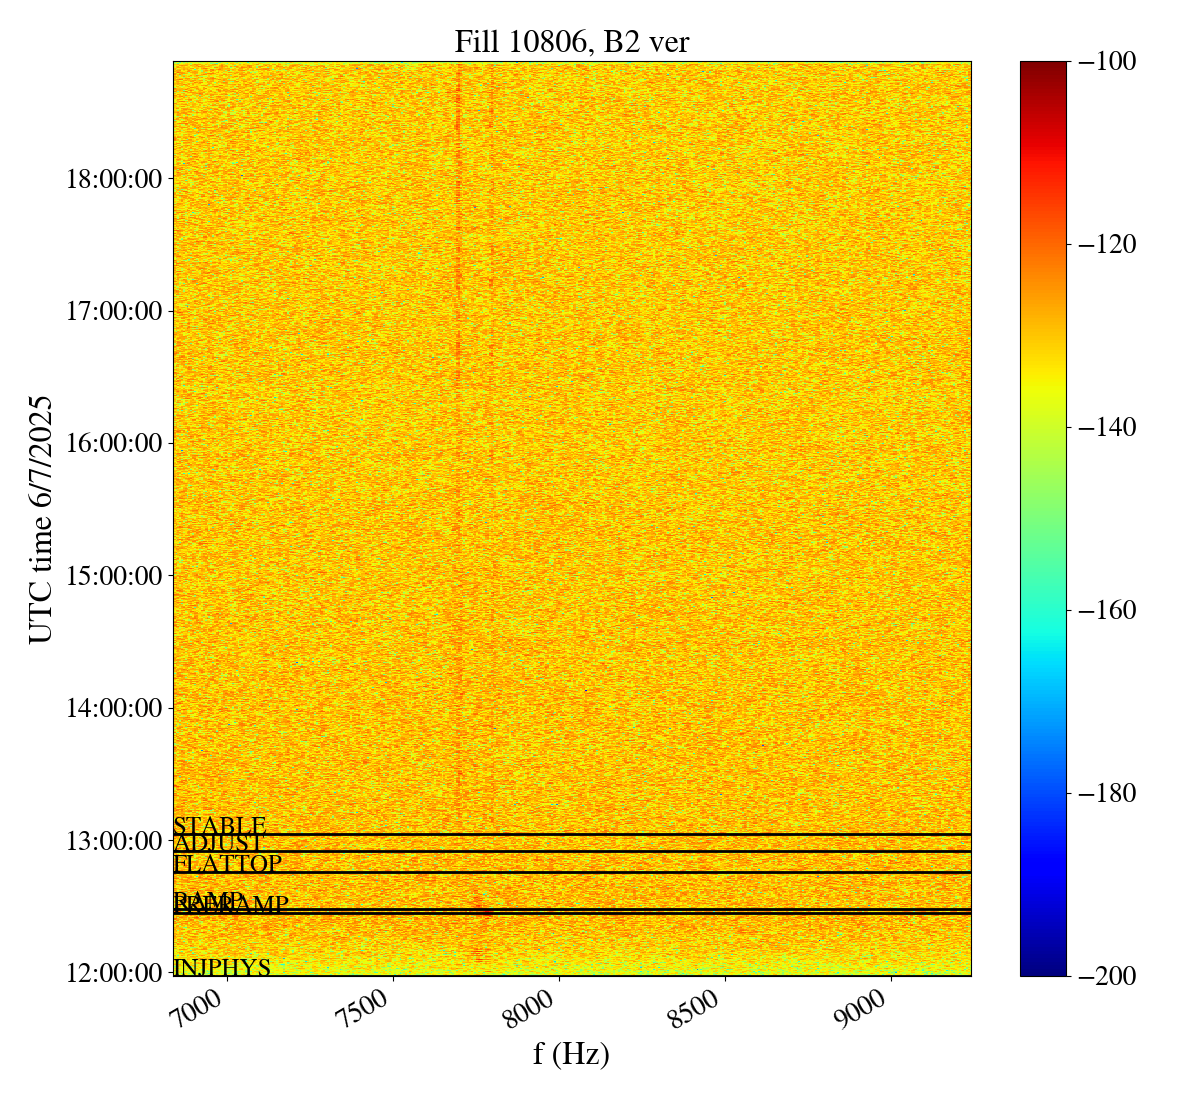Image resolution: width=1200 pixels, height=1100 pixels.
Task: Click the −120 colorbar tick label
Action: click(x=1103, y=244)
